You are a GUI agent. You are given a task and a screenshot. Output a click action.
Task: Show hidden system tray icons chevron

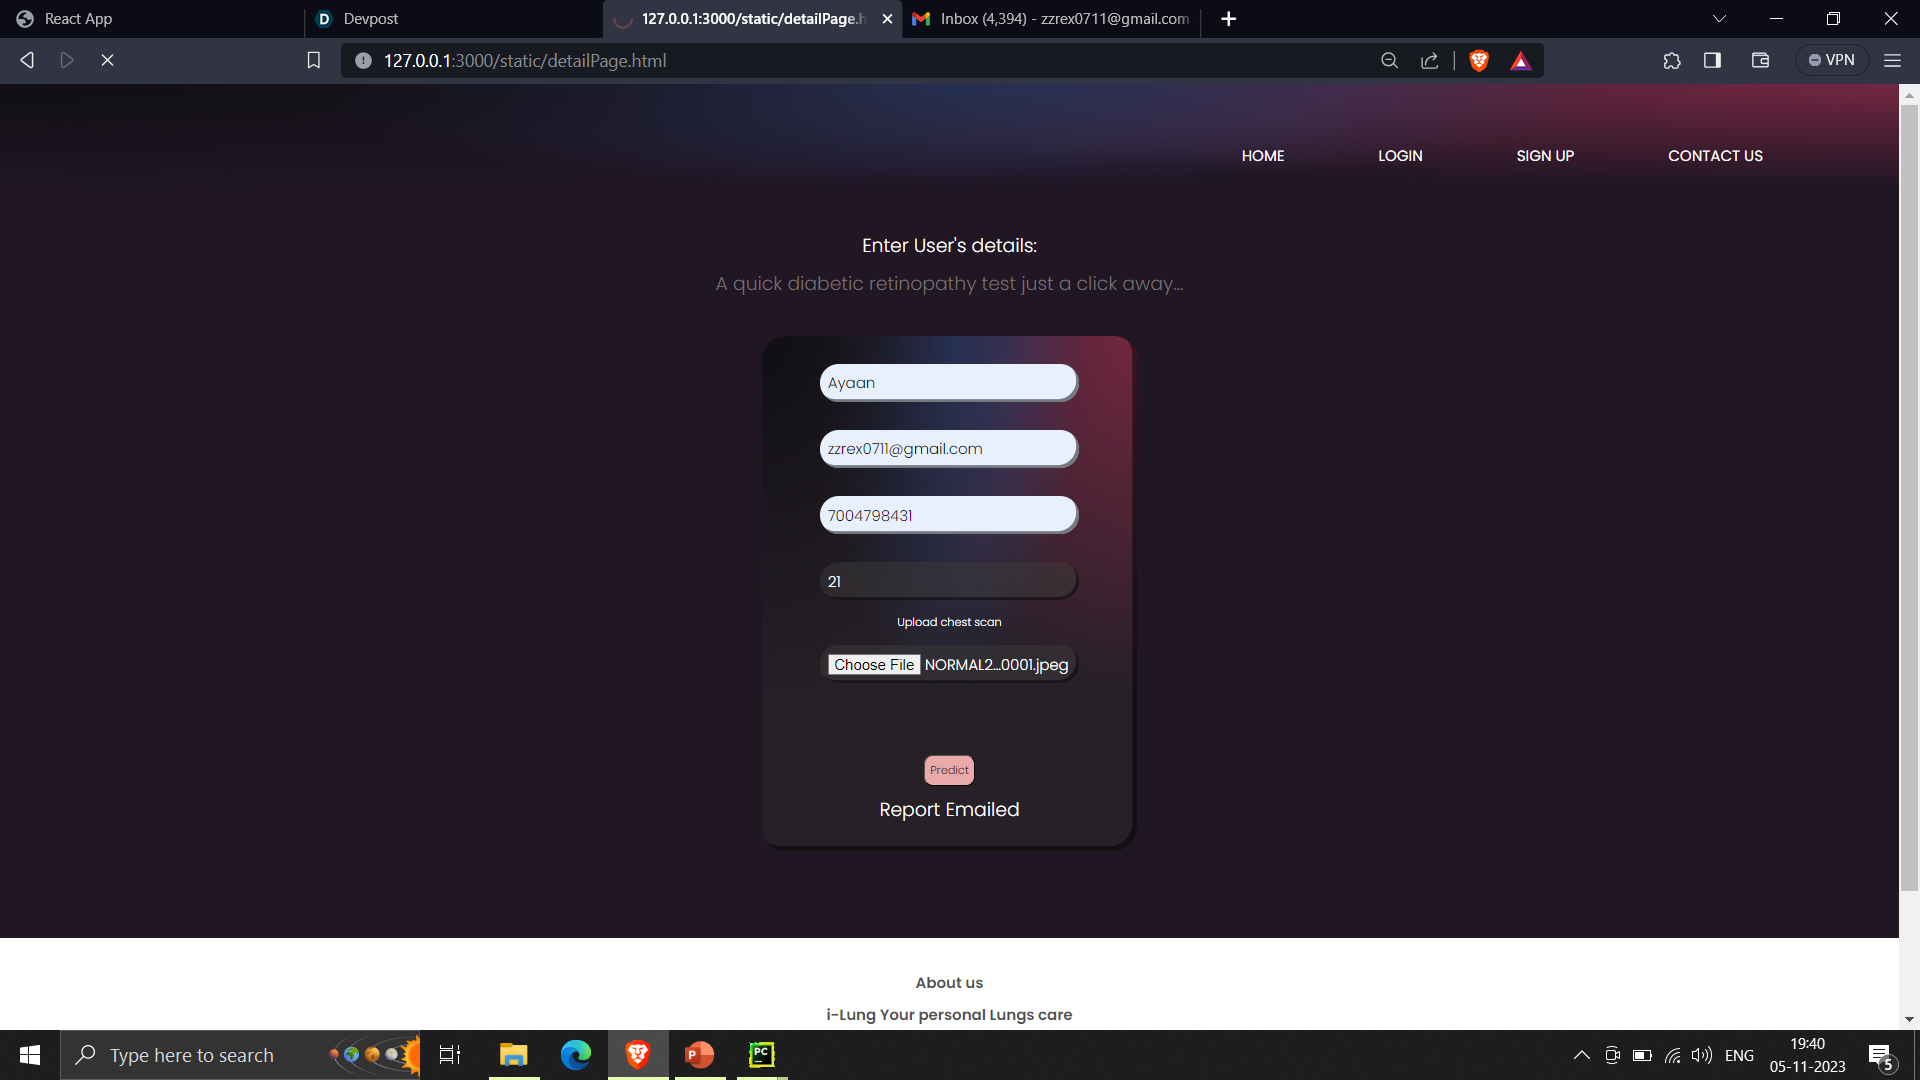(x=1581, y=1055)
